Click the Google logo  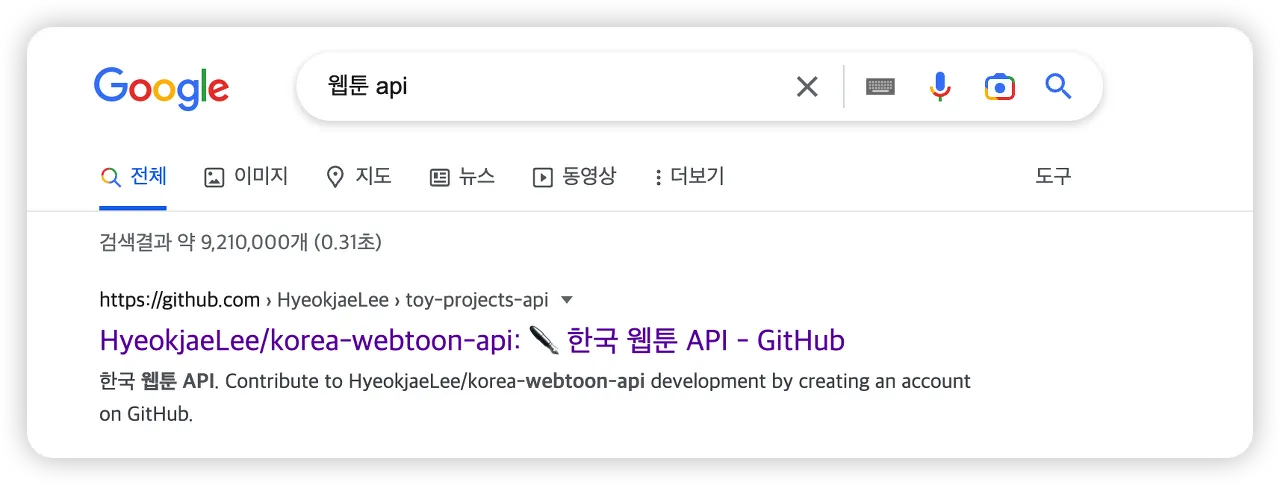pos(161,88)
